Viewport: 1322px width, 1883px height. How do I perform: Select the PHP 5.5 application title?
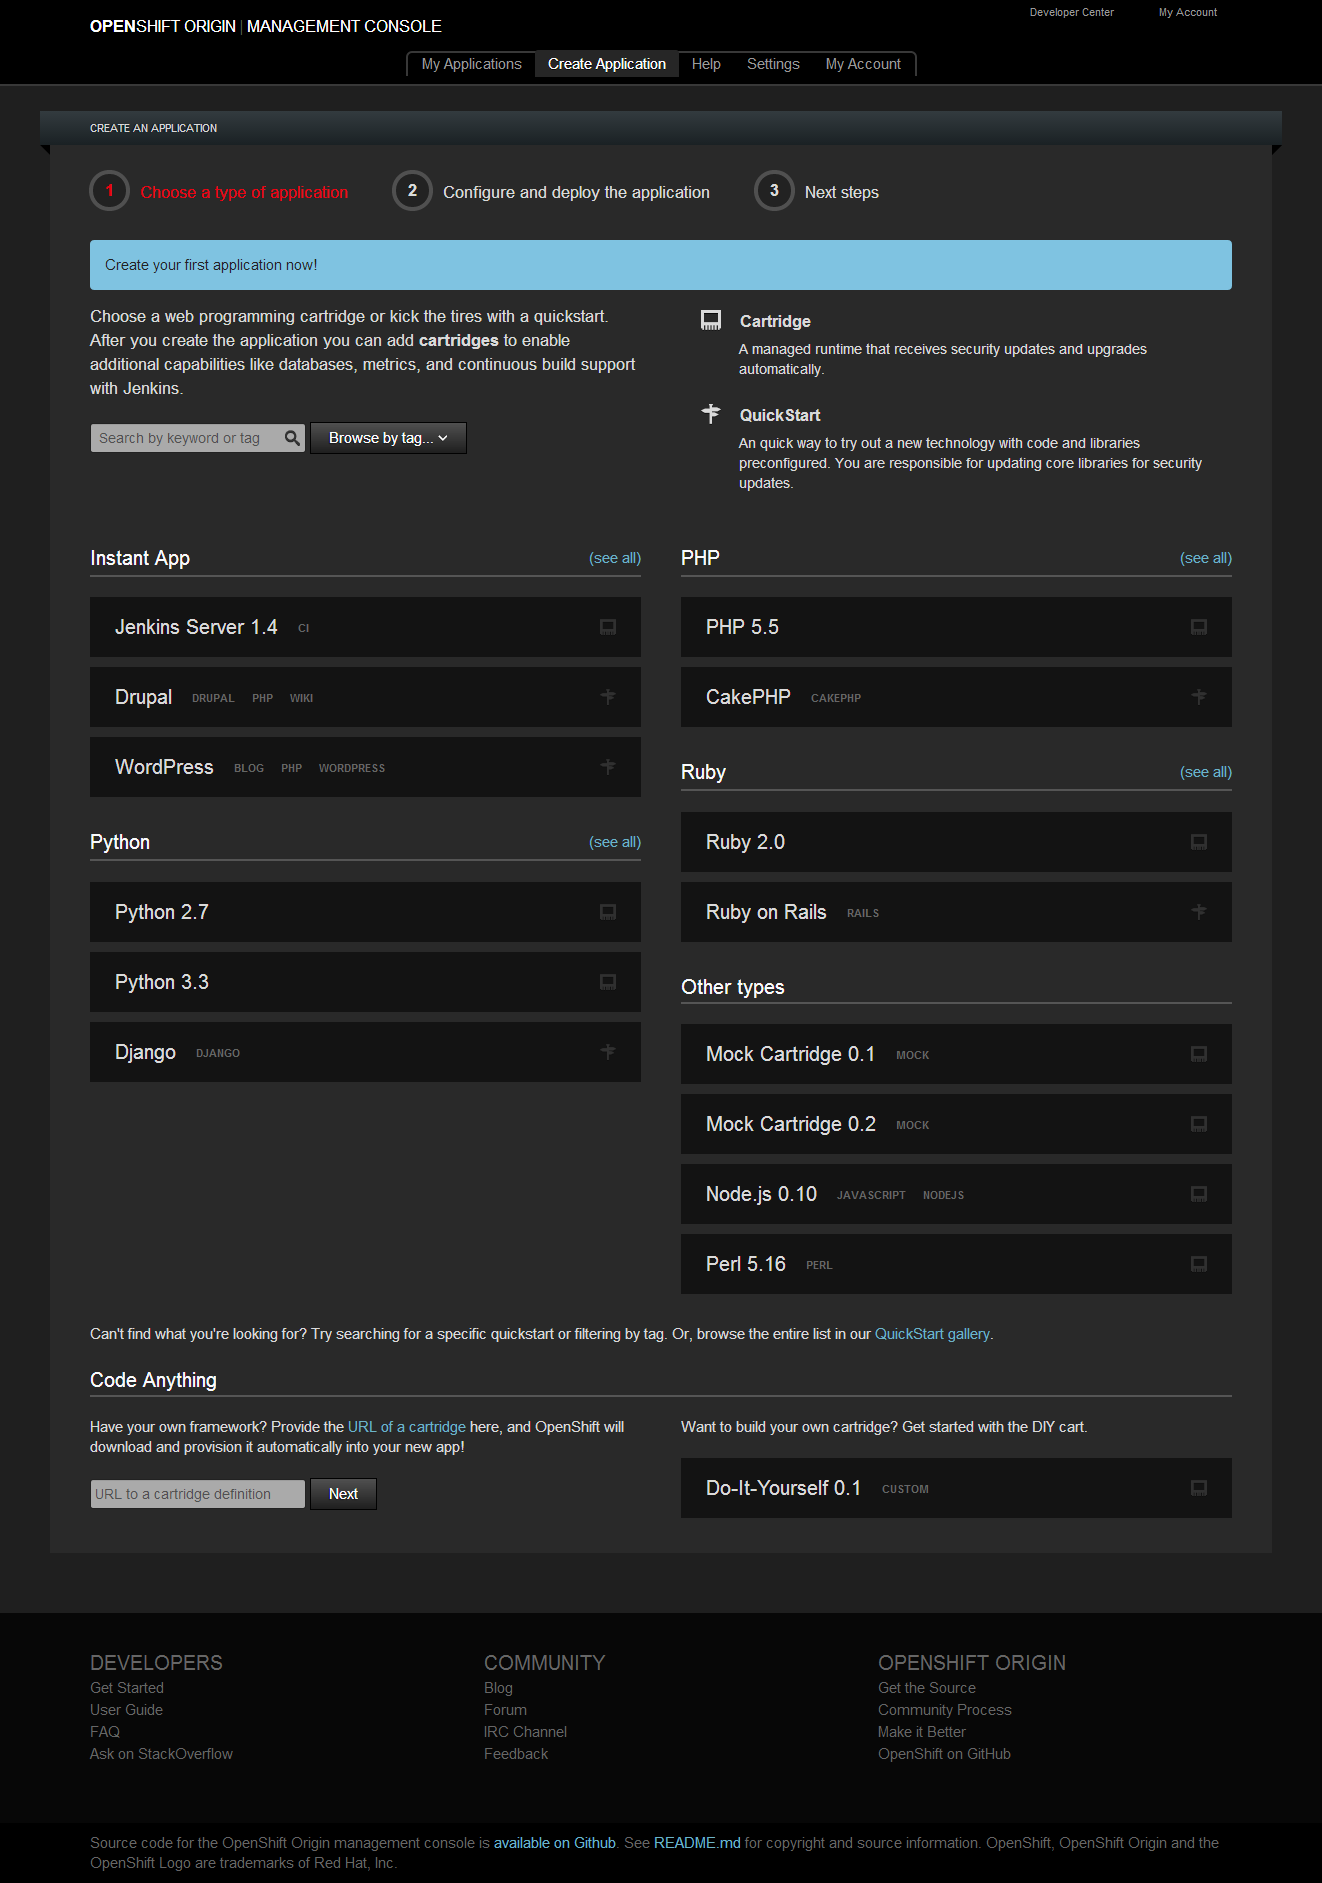point(742,627)
